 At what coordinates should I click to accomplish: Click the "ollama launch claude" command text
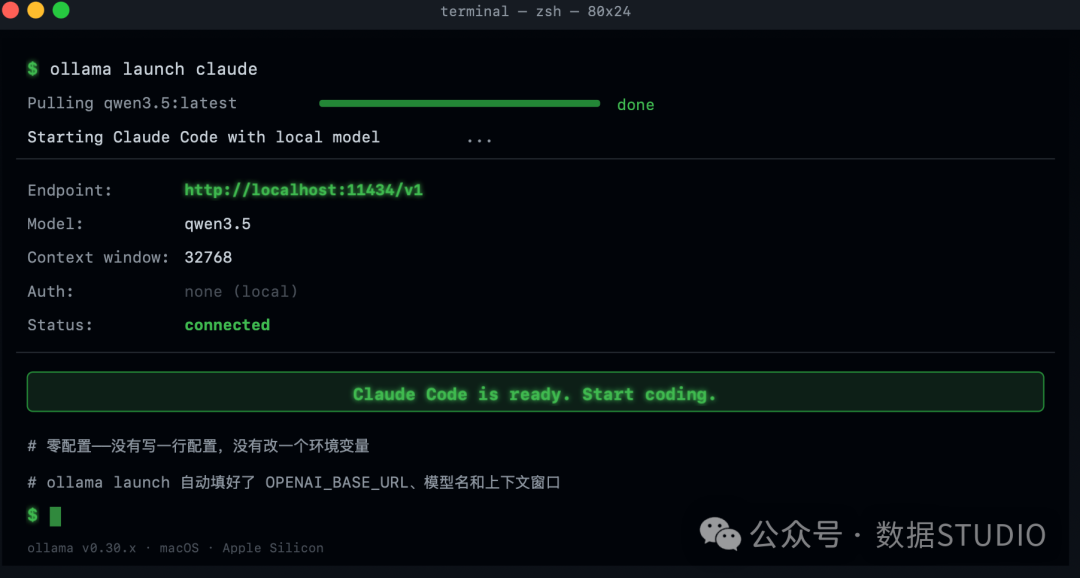[x=154, y=69]
